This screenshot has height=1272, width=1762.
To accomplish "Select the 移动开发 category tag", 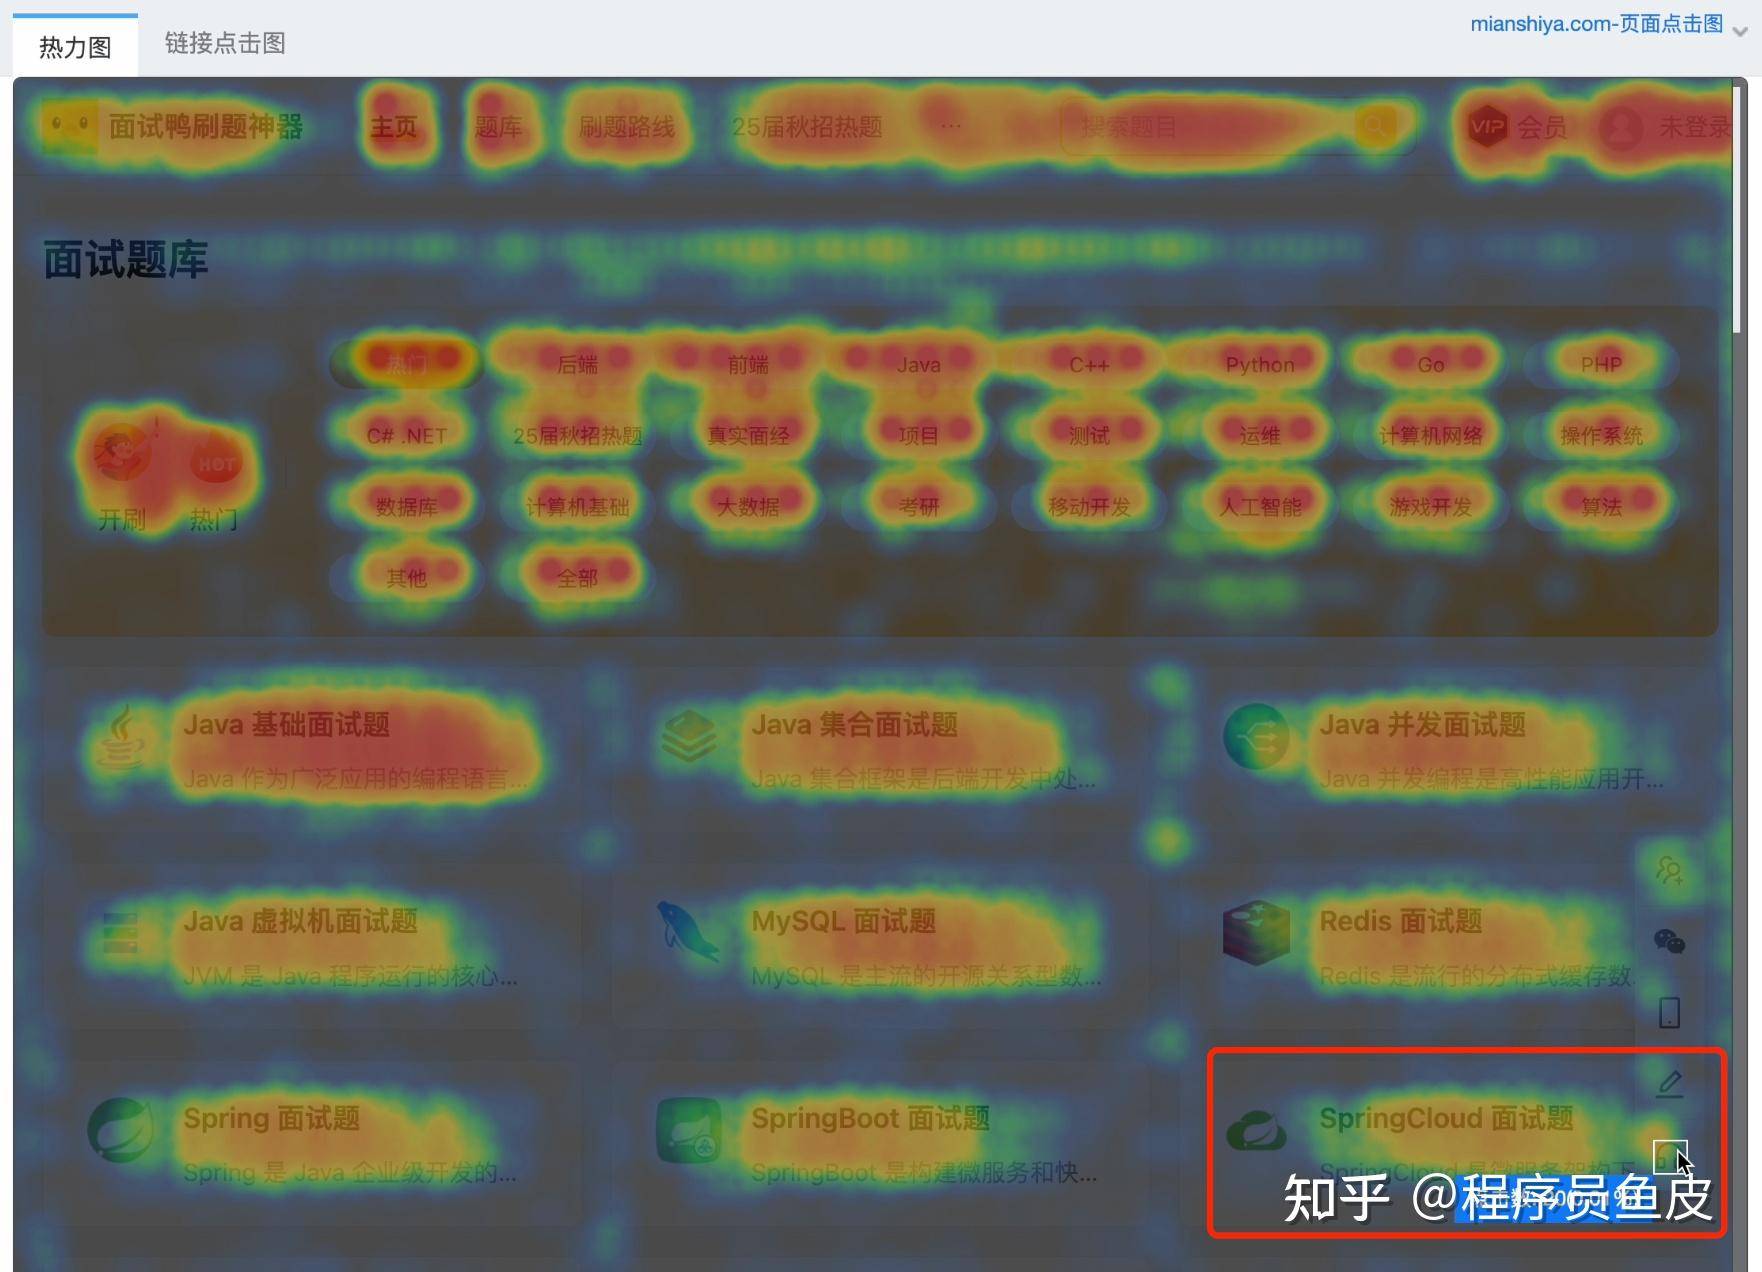I will (1089, 506).
